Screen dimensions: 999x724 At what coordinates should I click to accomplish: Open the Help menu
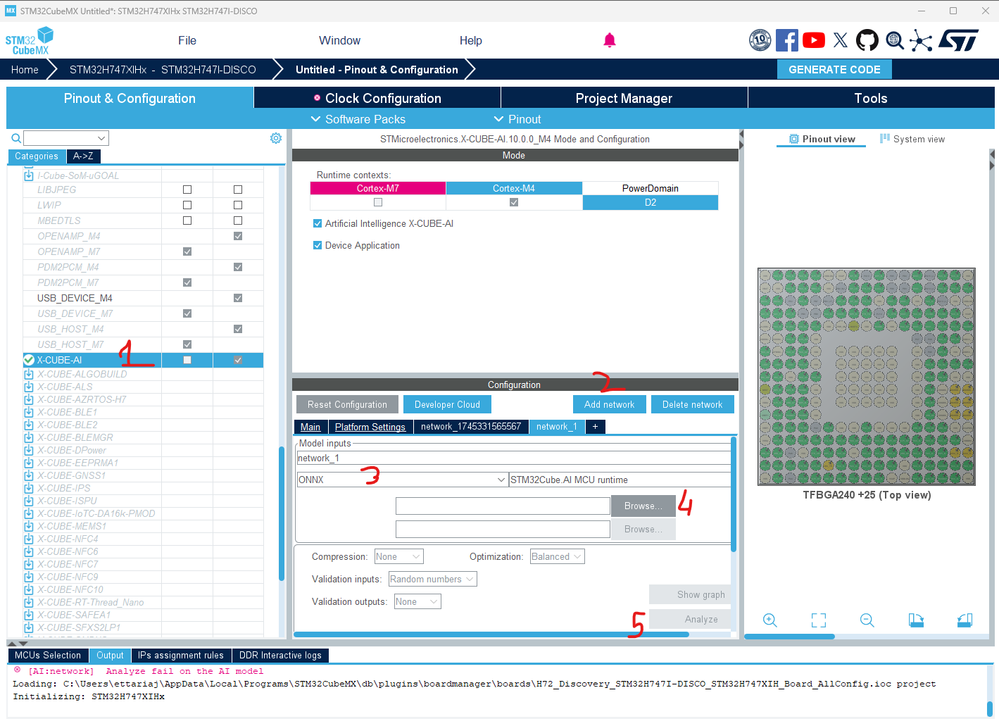[x=471, y=40]
